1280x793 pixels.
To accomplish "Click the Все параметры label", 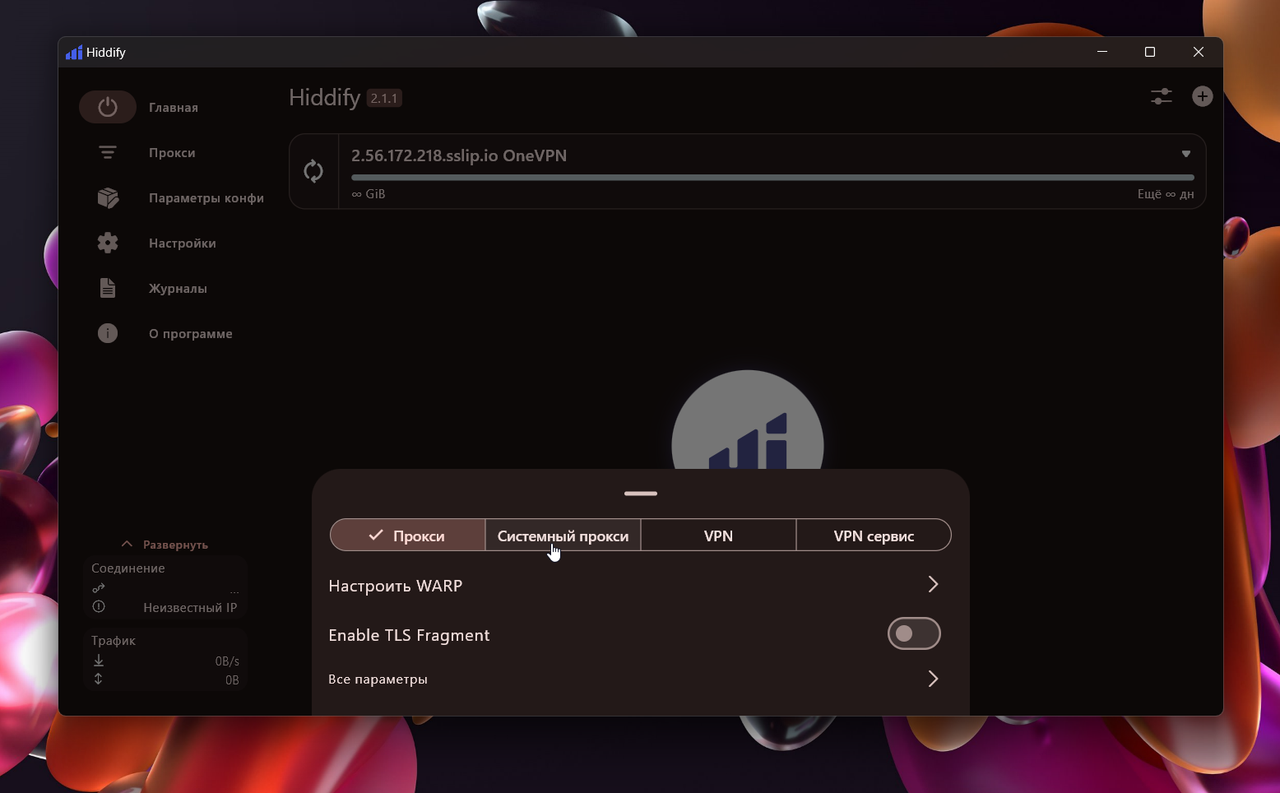I will 378,679.
